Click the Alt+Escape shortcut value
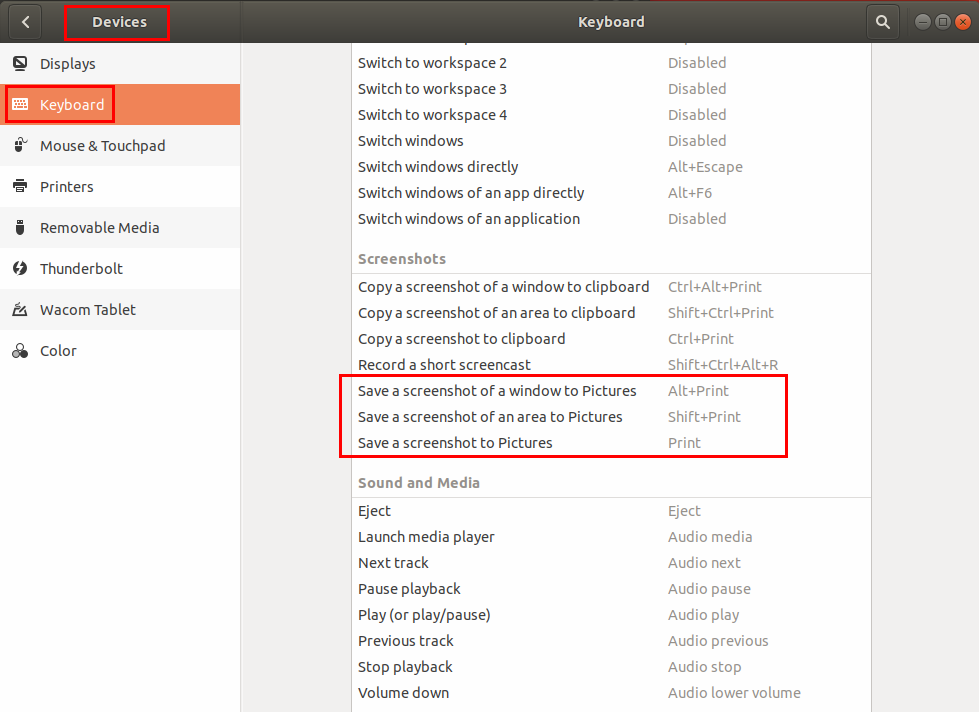 [x=706, y=167]
